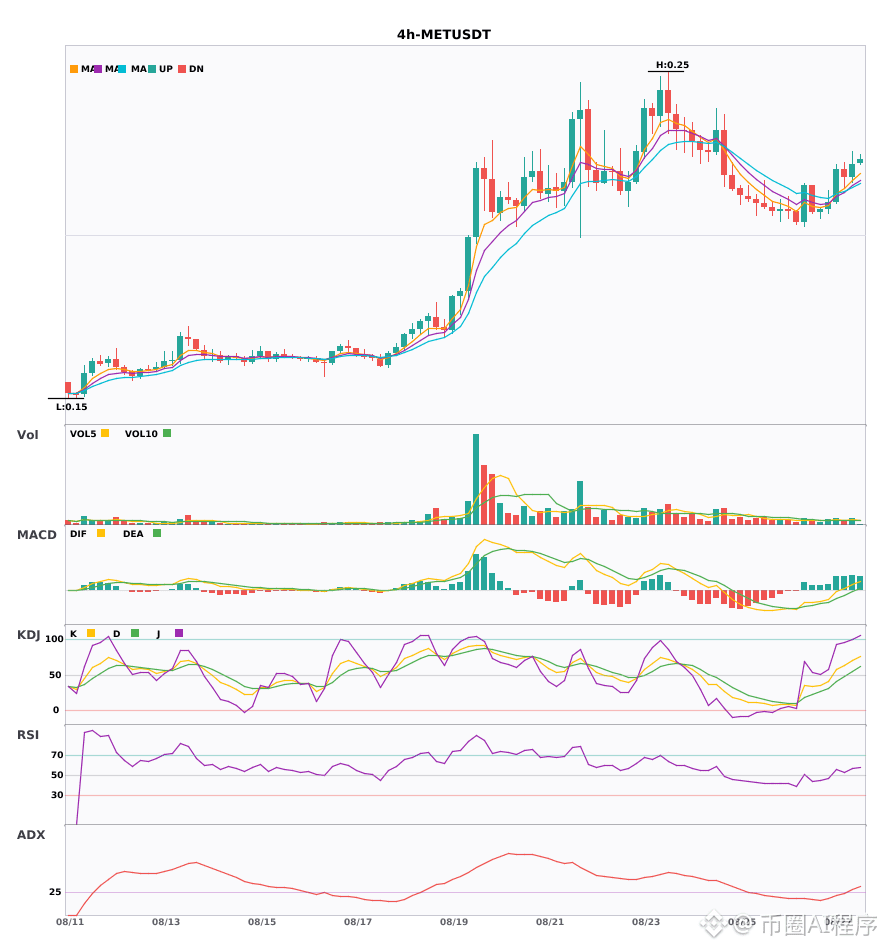The width and height of the screenshot is (885, 950).
Task: Click the purple J line legend swatch
Action: (x=179, y=633)
